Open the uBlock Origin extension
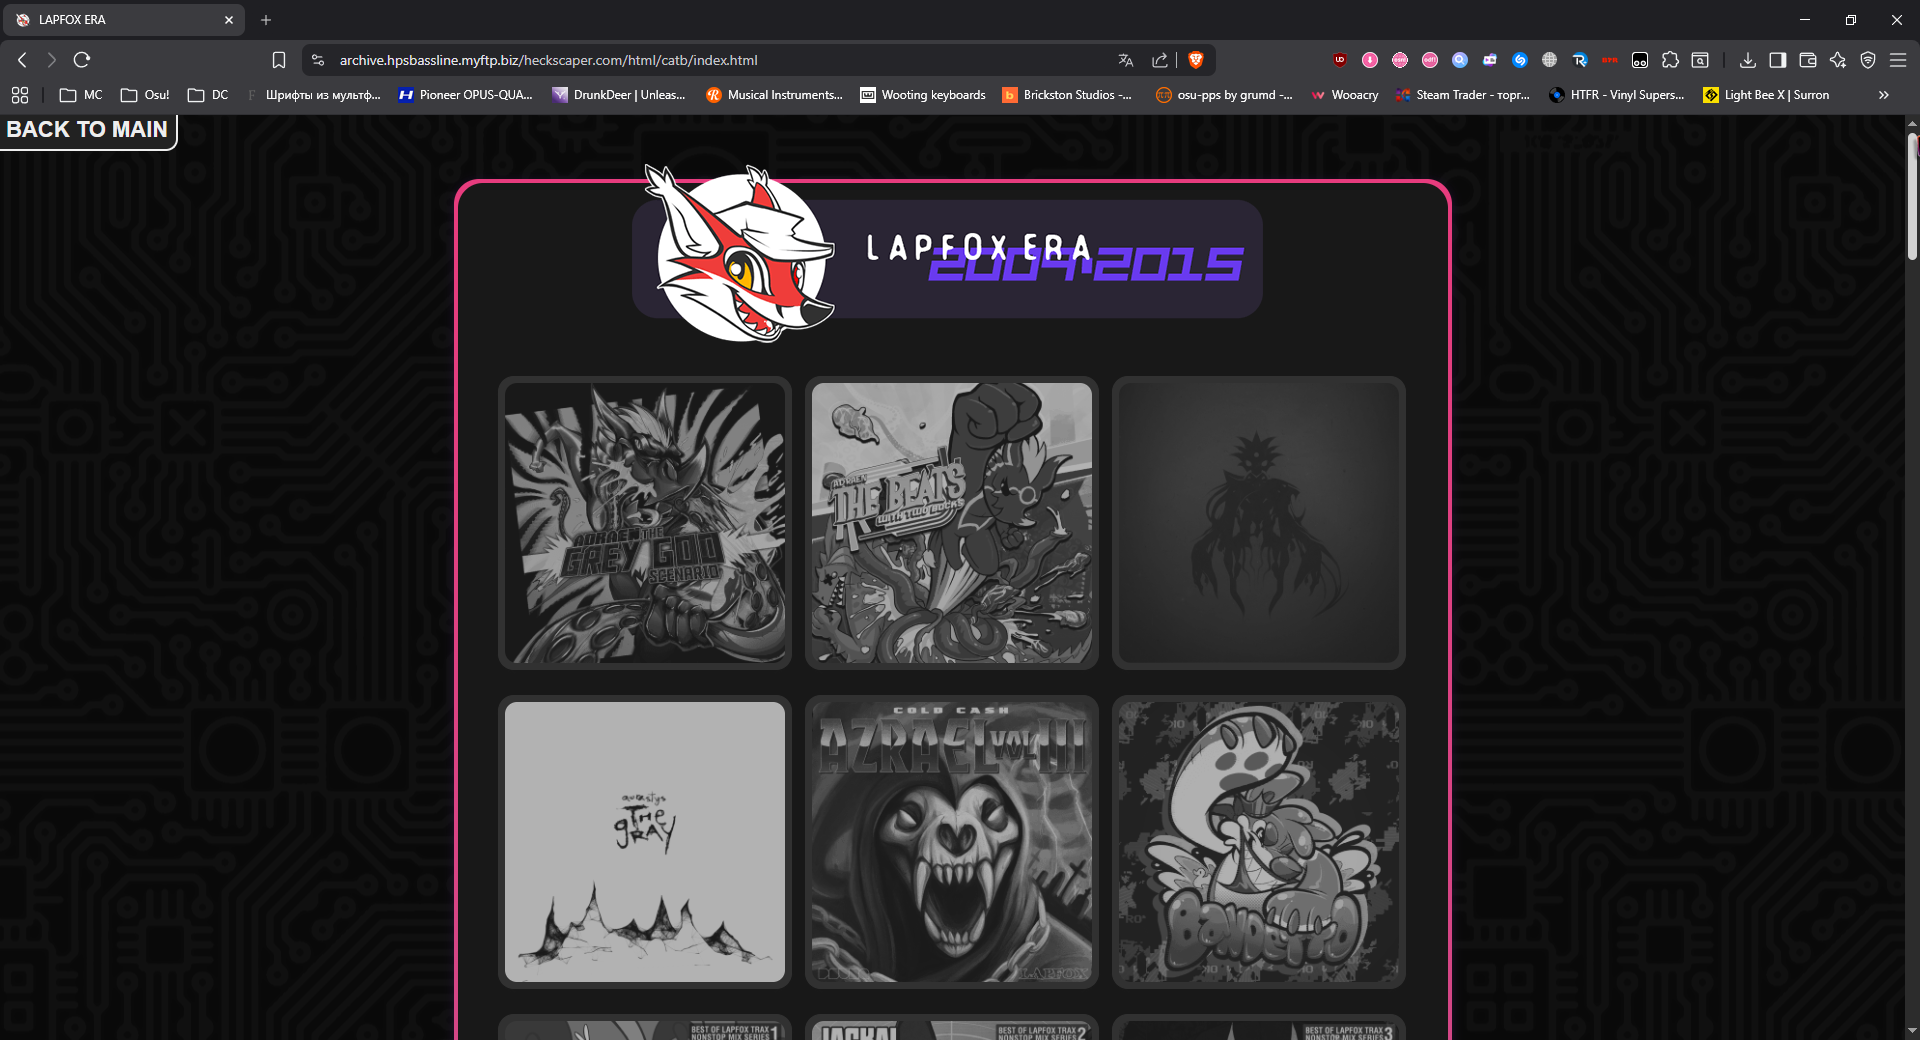This screenshot has height=1040, width=1920. click(1340, 60)
